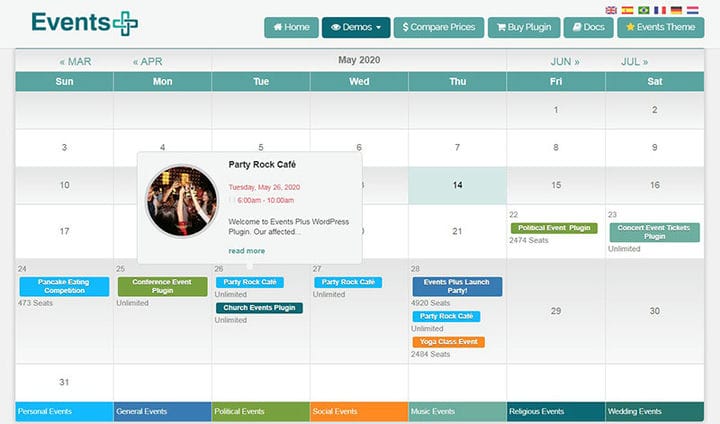Select the UK English flag
This screenshot has height=424, width=720.
[611, 10]
